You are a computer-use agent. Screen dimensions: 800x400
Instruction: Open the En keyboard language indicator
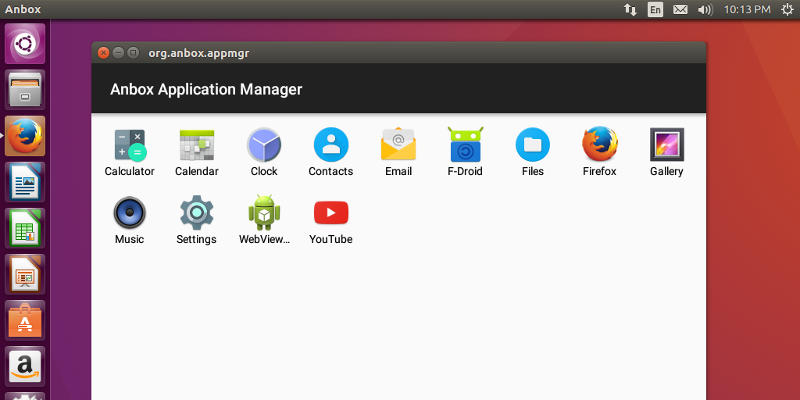click(656, 10)
